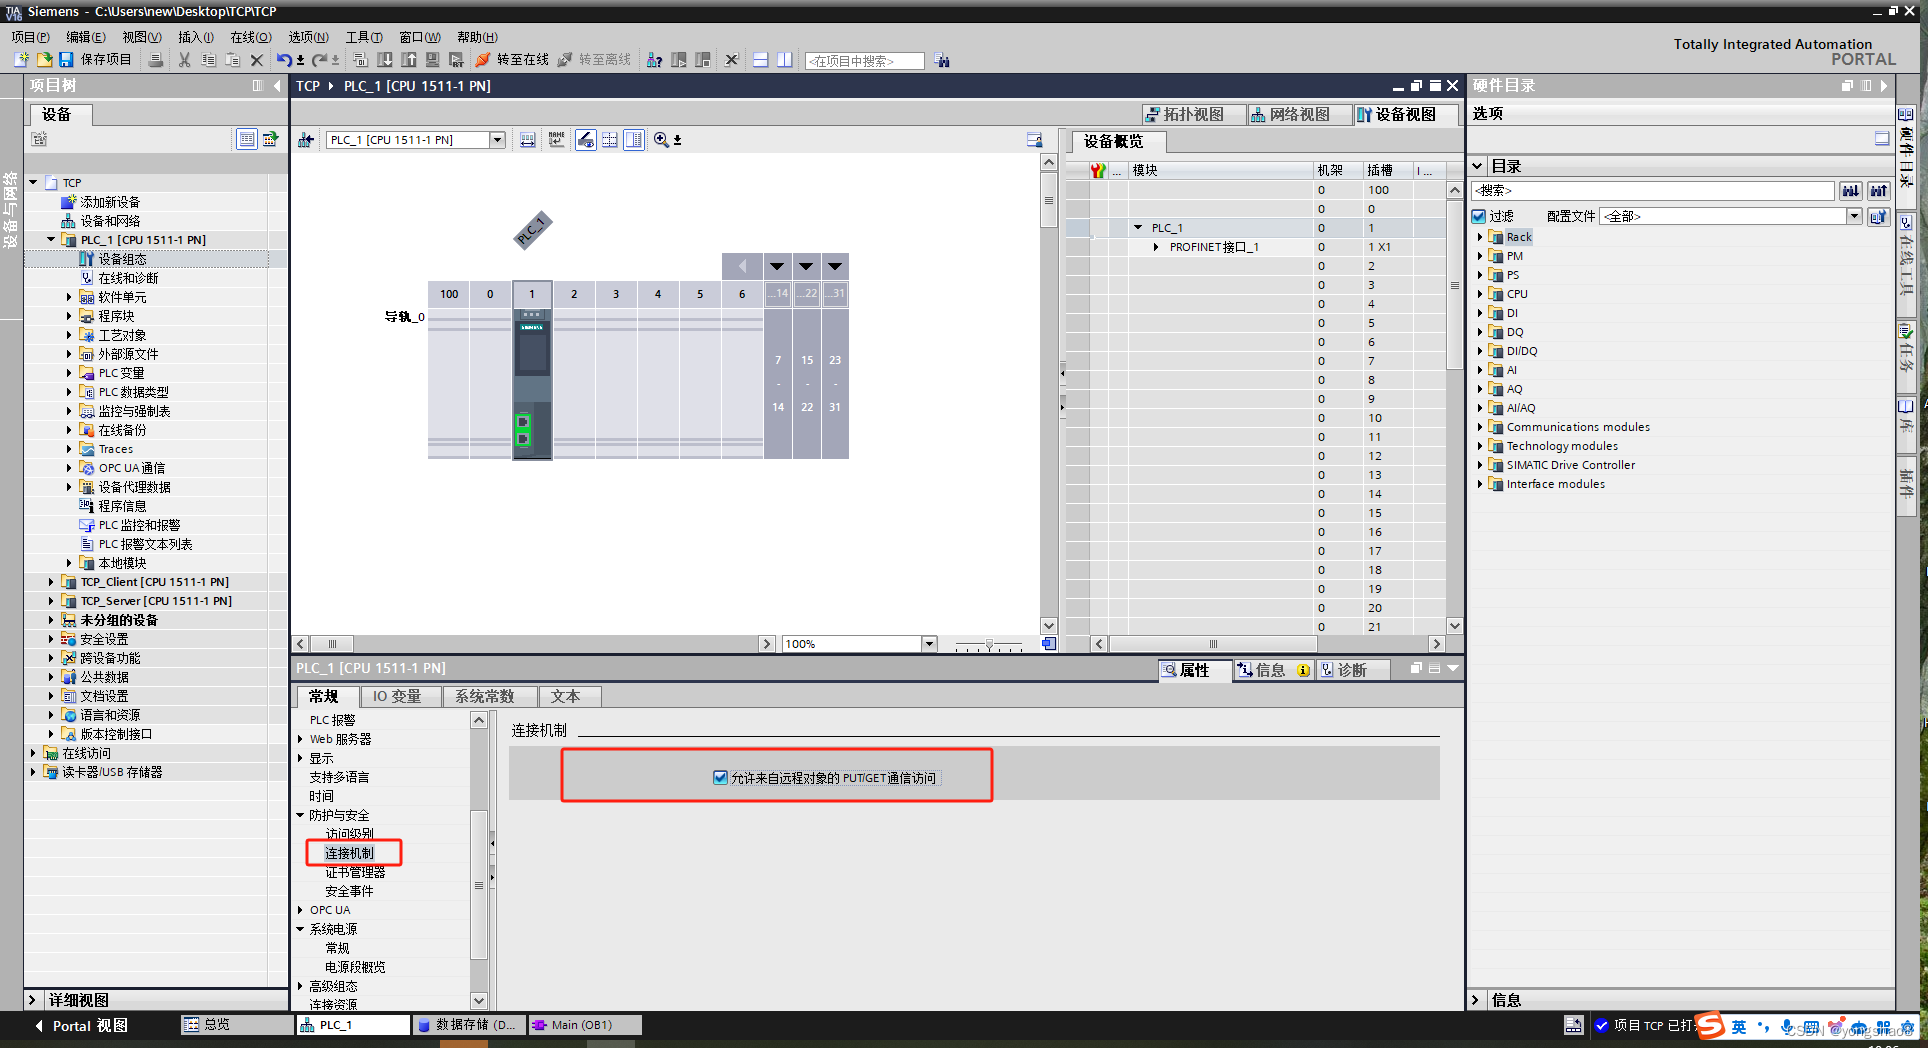Image resolution: width=1928 pixels, height=1048 pixels.
Task: Click the 在项目中搜索 search field
Action: (864, 61)
